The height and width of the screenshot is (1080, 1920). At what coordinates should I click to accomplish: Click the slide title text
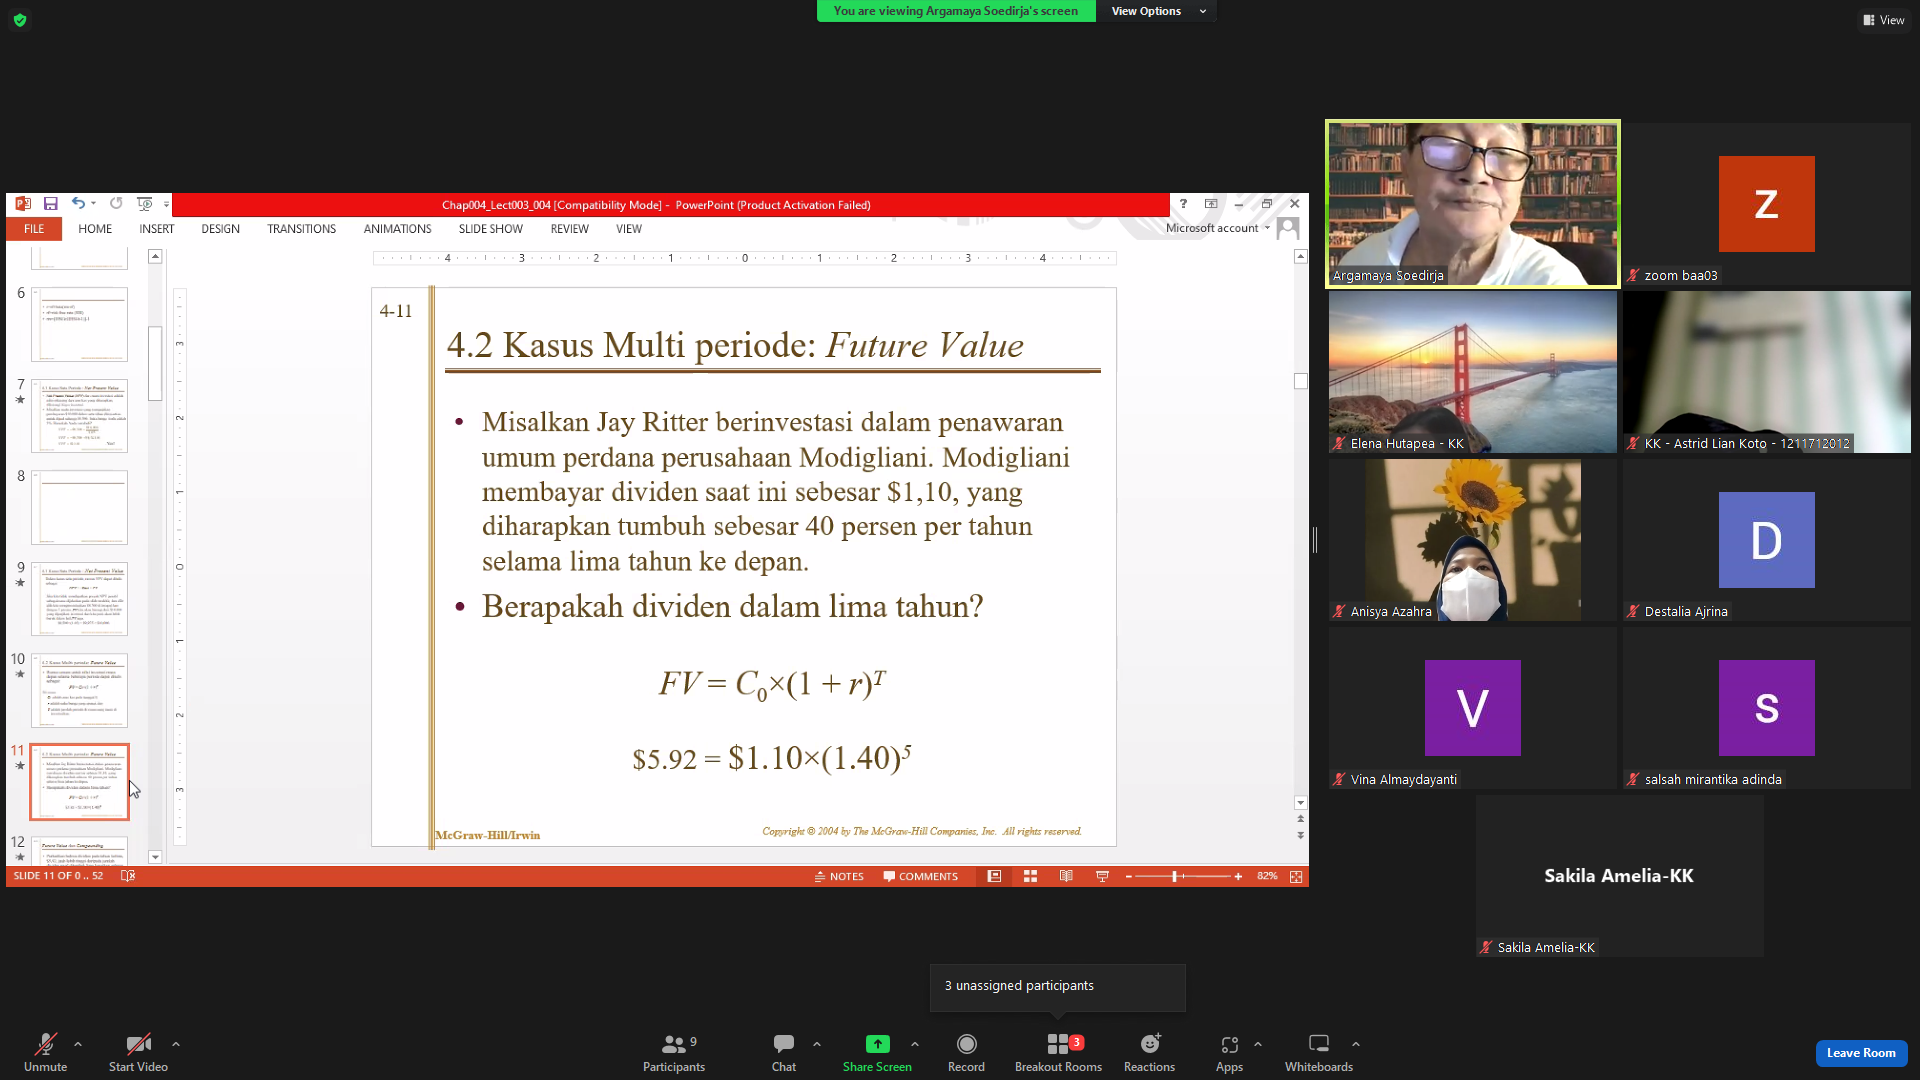(x=735, y=345)
